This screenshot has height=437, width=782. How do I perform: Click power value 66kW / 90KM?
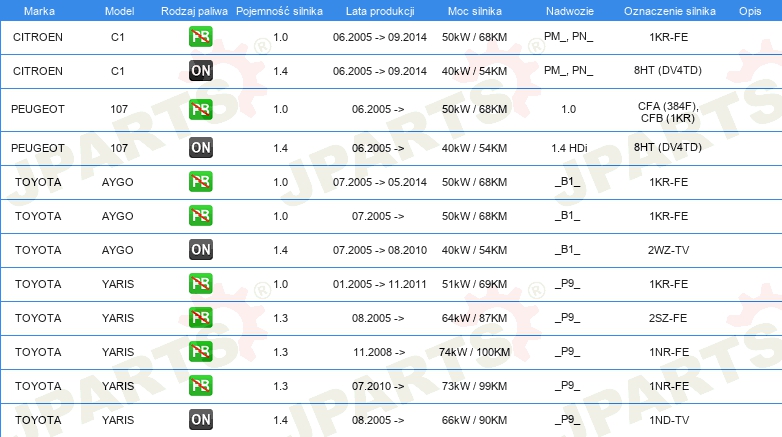[474, 420]
